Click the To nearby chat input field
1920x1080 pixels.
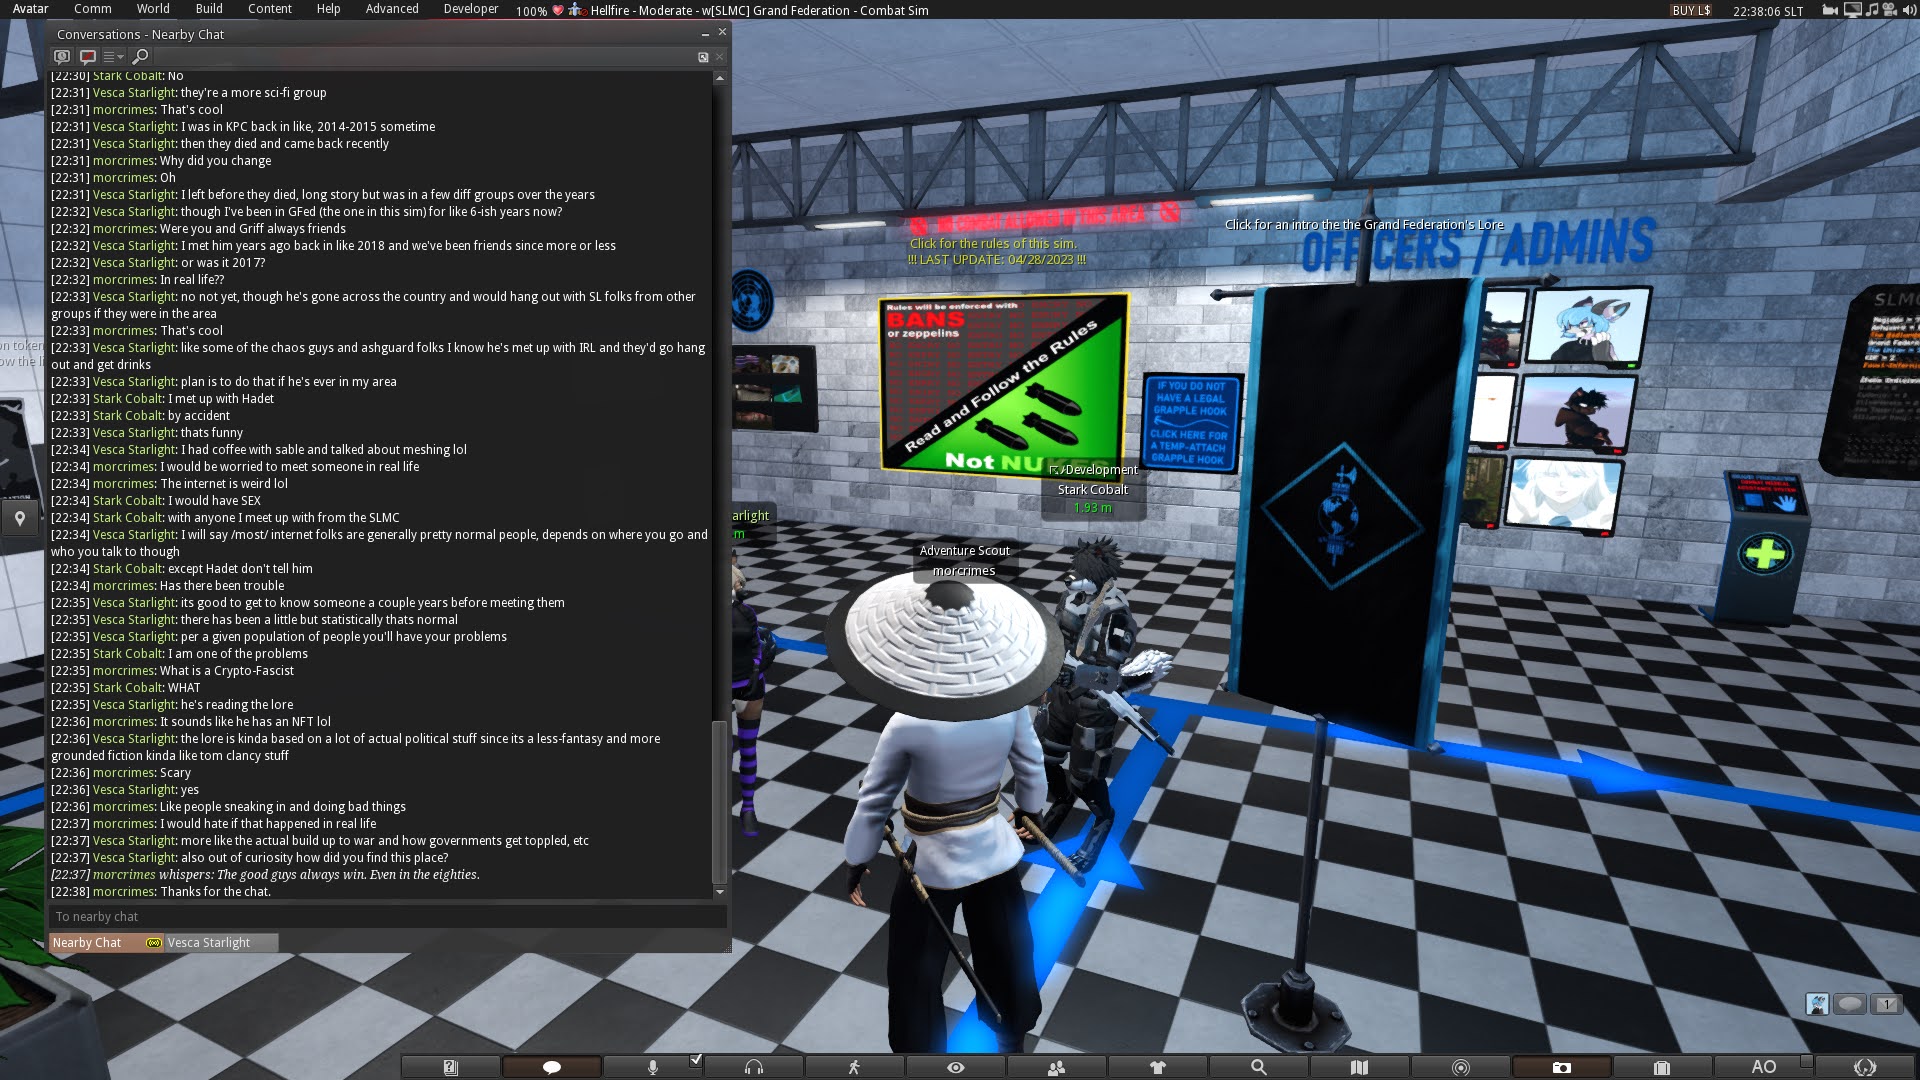[x=385, y=916]
